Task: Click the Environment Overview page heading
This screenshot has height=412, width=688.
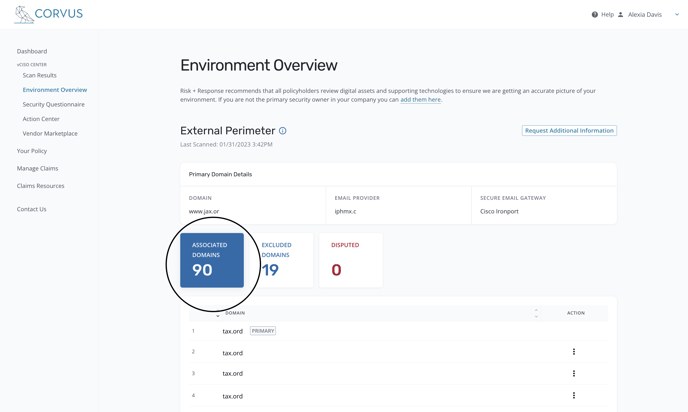Action: (259, 65)
